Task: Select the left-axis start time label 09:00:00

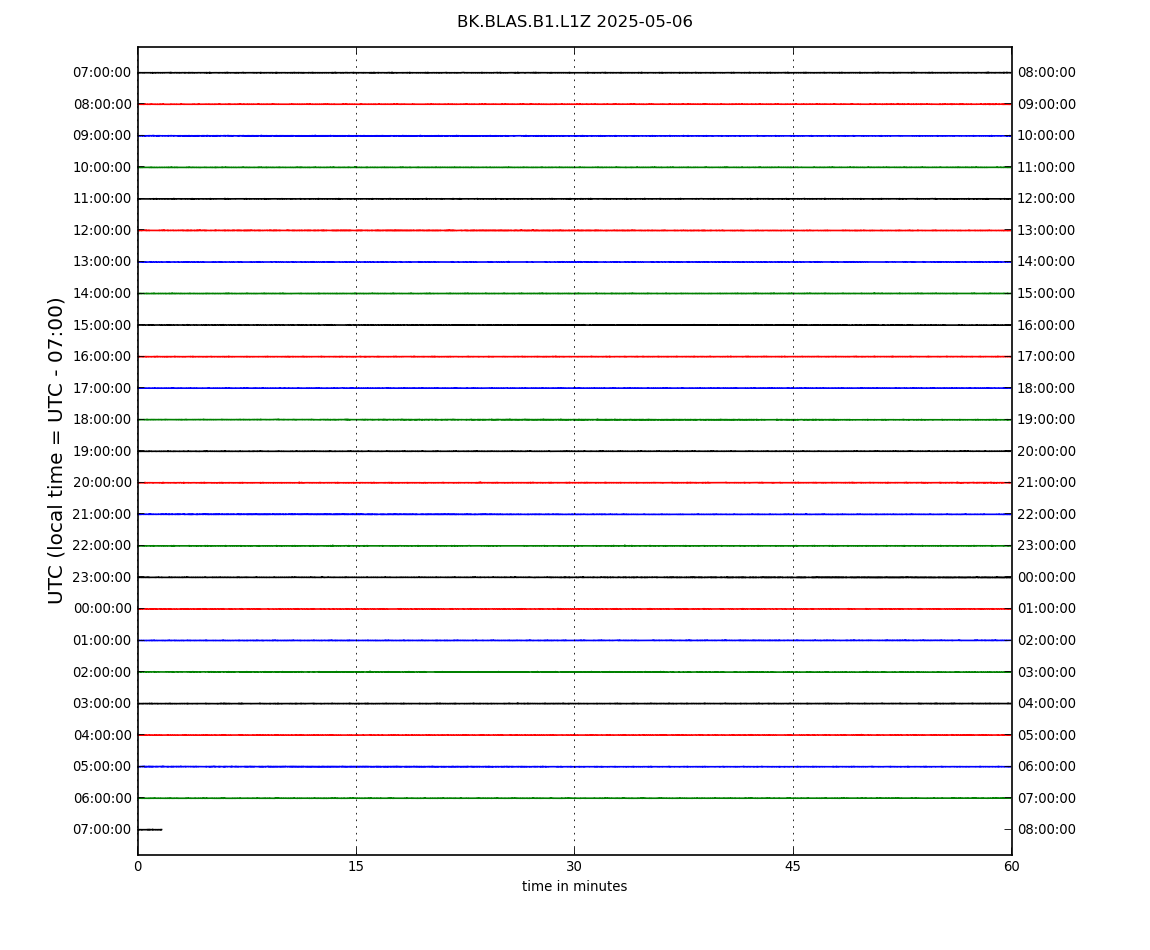Action: click(103, 136)
